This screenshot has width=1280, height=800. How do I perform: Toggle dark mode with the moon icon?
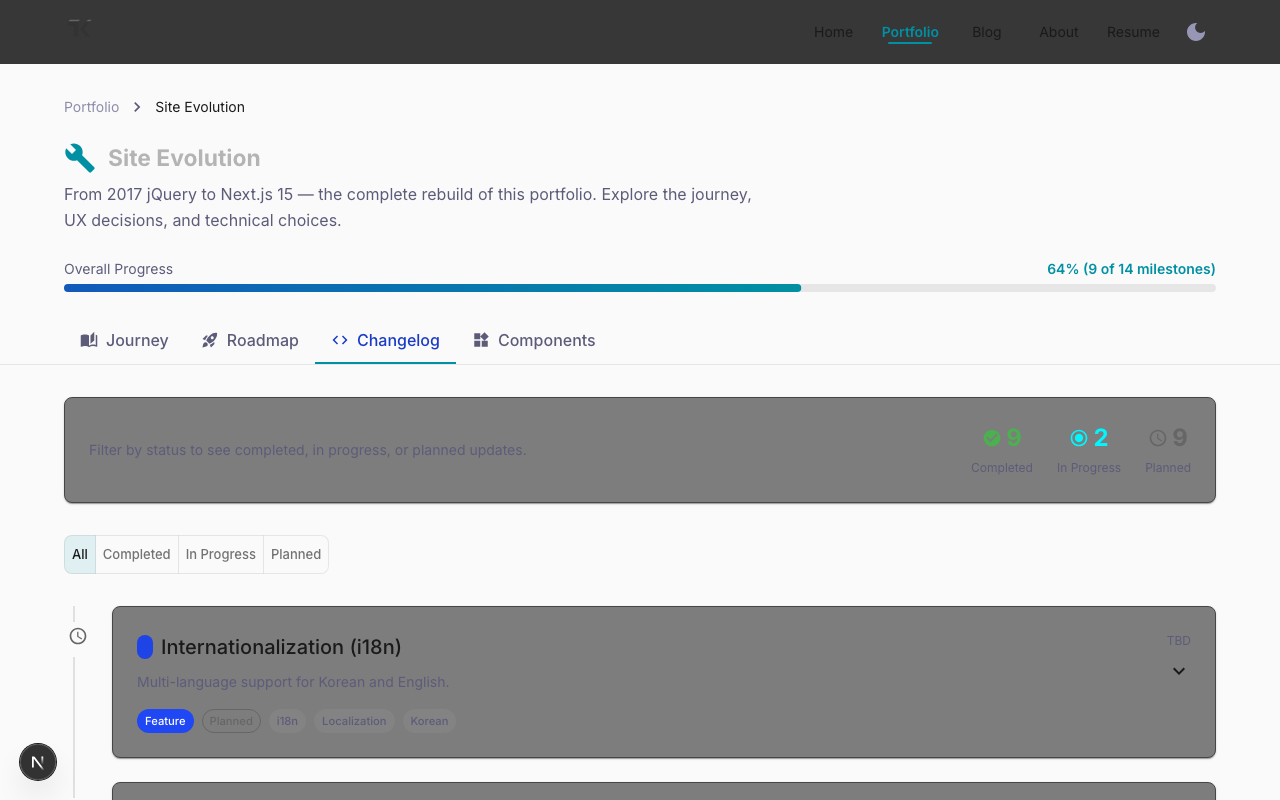pyautogui.click(x=1195, y=32)
